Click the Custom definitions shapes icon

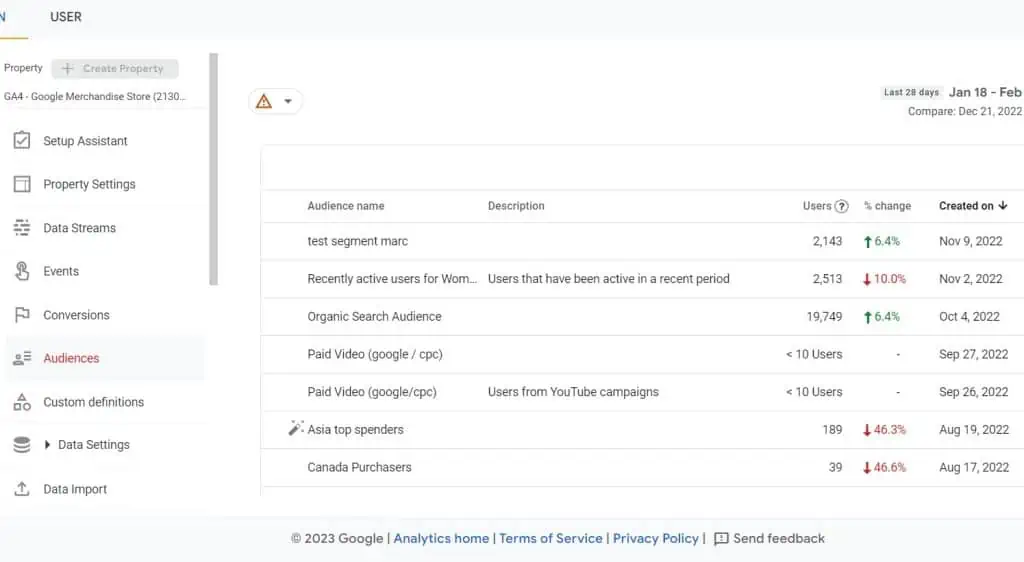22,401
